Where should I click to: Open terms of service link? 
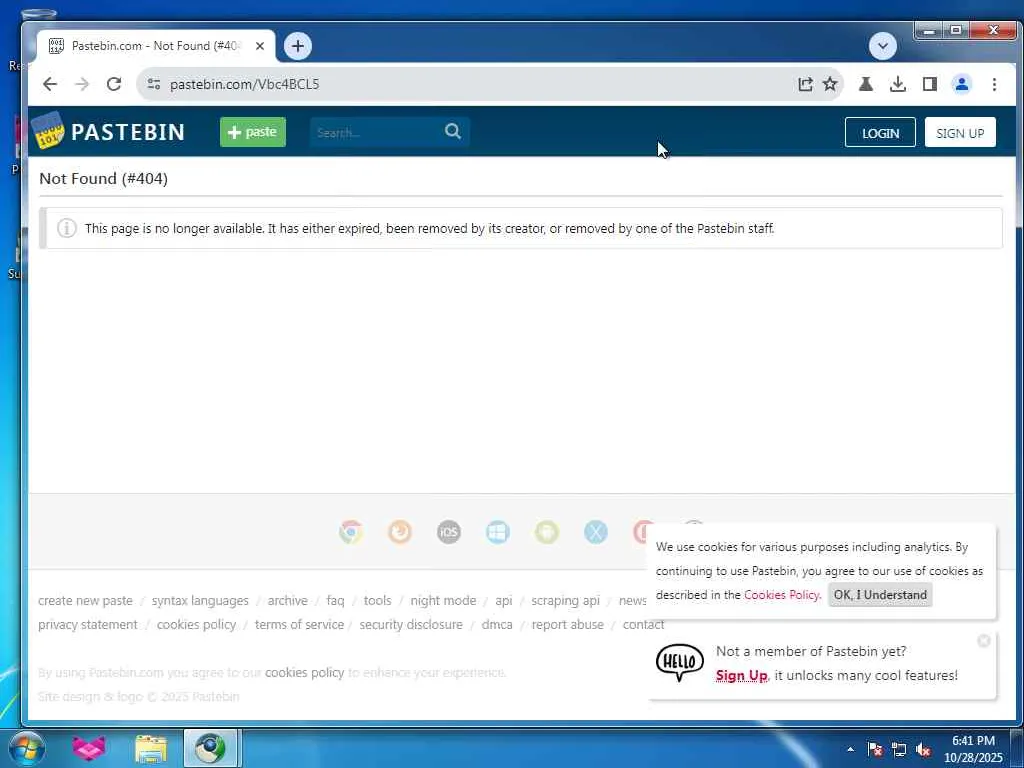[x=299, y=624]
